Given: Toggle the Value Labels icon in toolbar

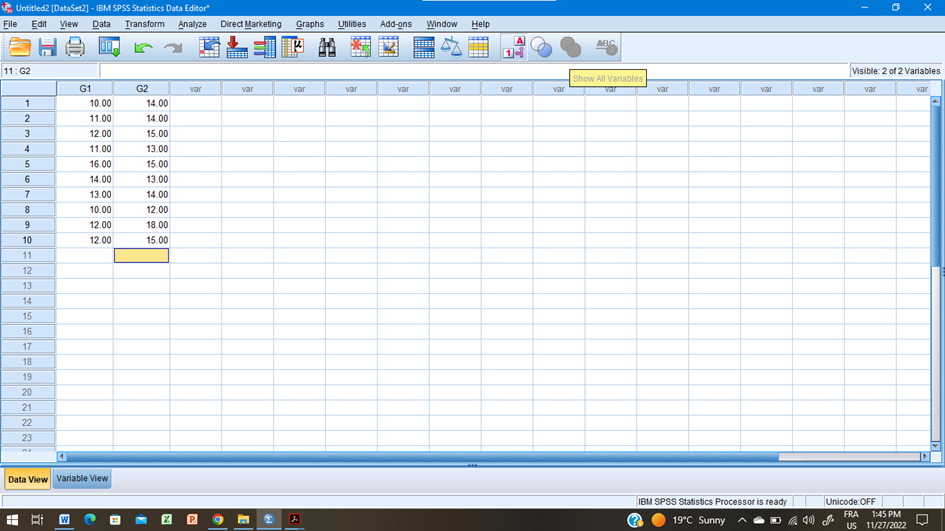Looking at the screenshot, I should [x=513, y=47].
